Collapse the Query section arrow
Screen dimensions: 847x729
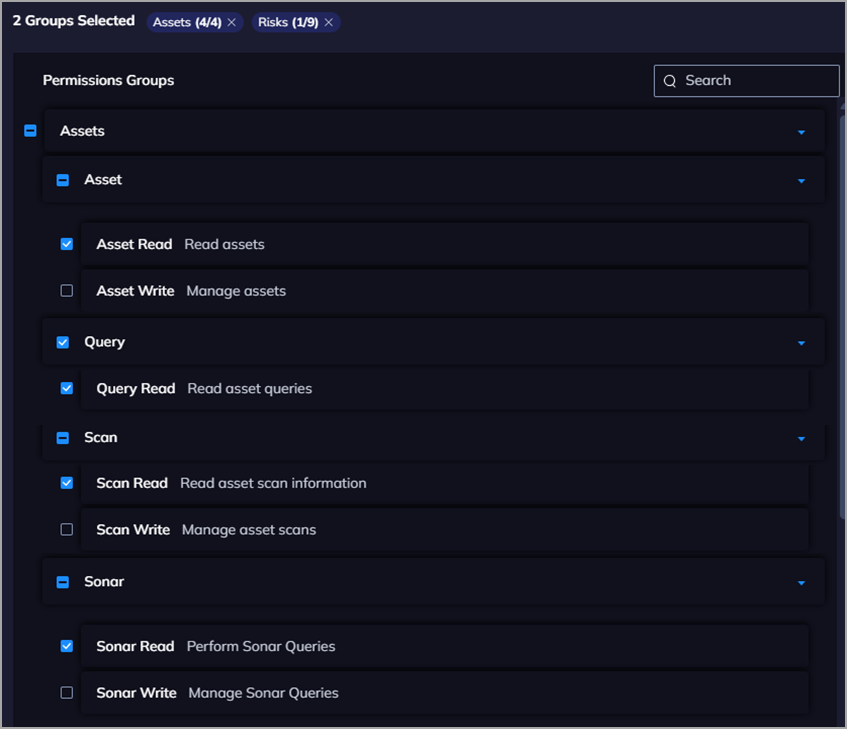(801, 343)
